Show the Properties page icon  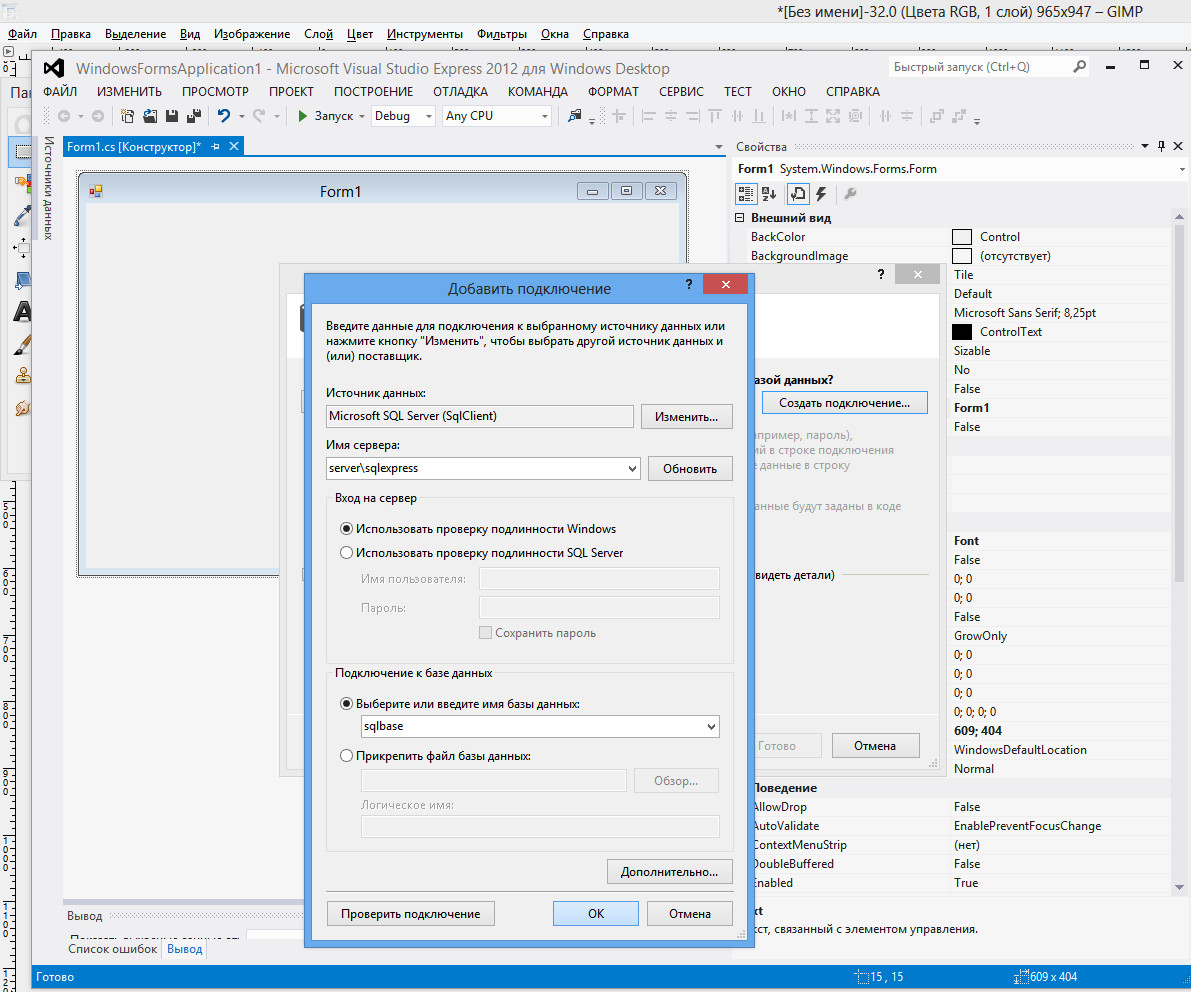coord(798,194)
